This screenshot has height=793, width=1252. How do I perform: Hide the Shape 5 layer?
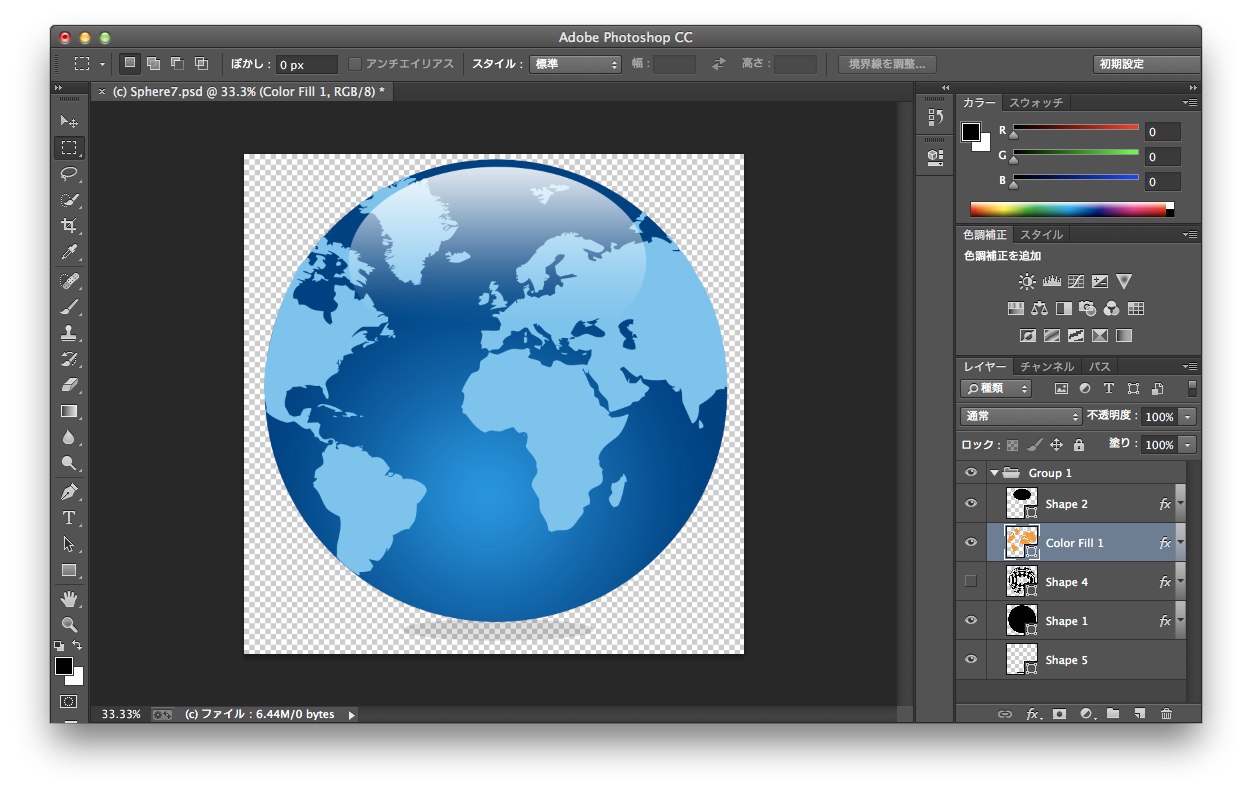[x=970, y=660]
